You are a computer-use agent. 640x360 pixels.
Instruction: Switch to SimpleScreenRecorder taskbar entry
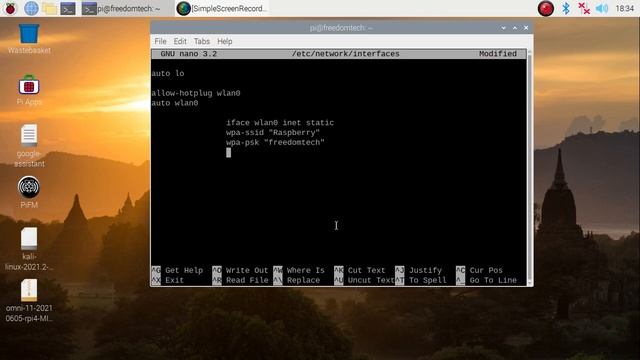[x=222, y=8]
